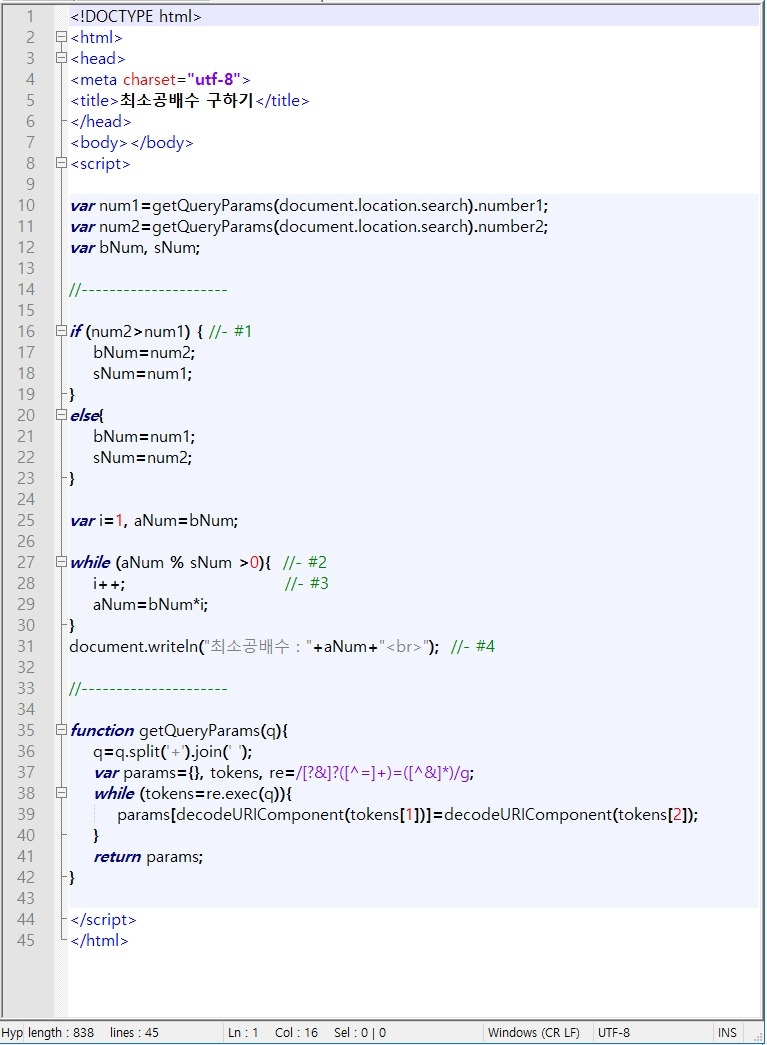The width and height of the screenshot is (767, 1045).
Task: Click the 'var i=1, aNum=bNum;' line
Action: point(154,521)
